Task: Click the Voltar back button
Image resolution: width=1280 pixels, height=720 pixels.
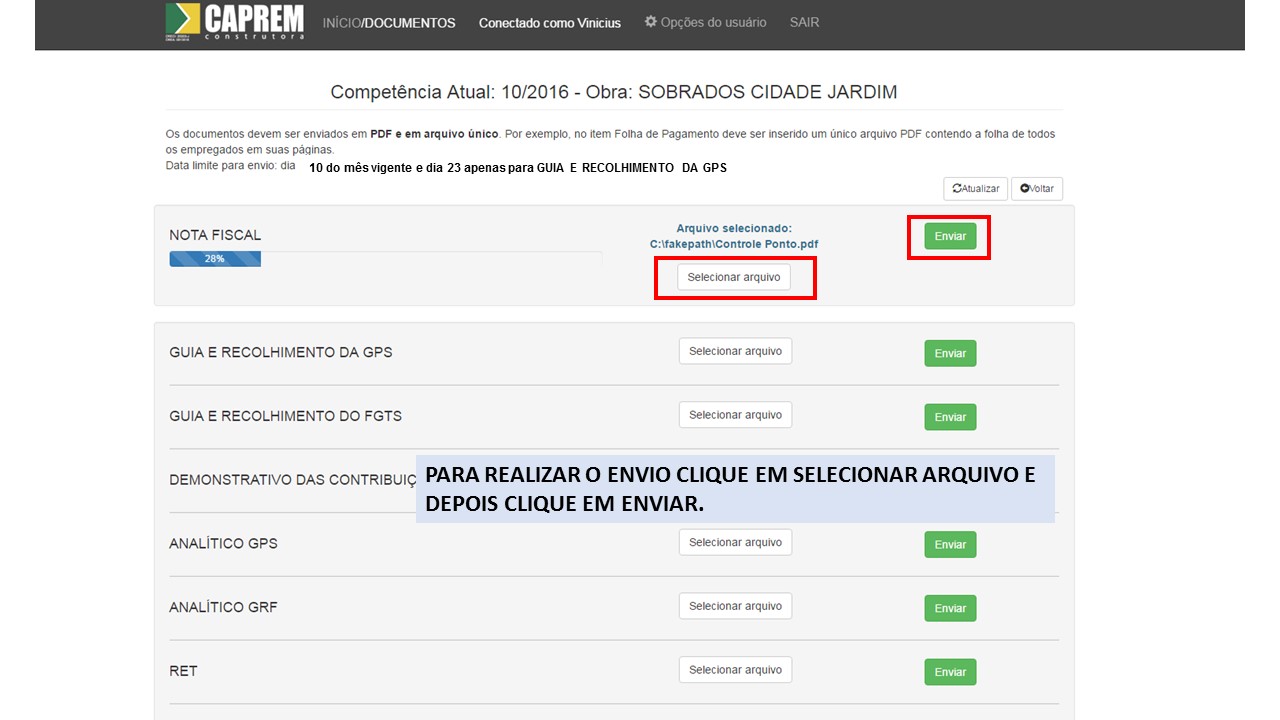Action: 1037,188
